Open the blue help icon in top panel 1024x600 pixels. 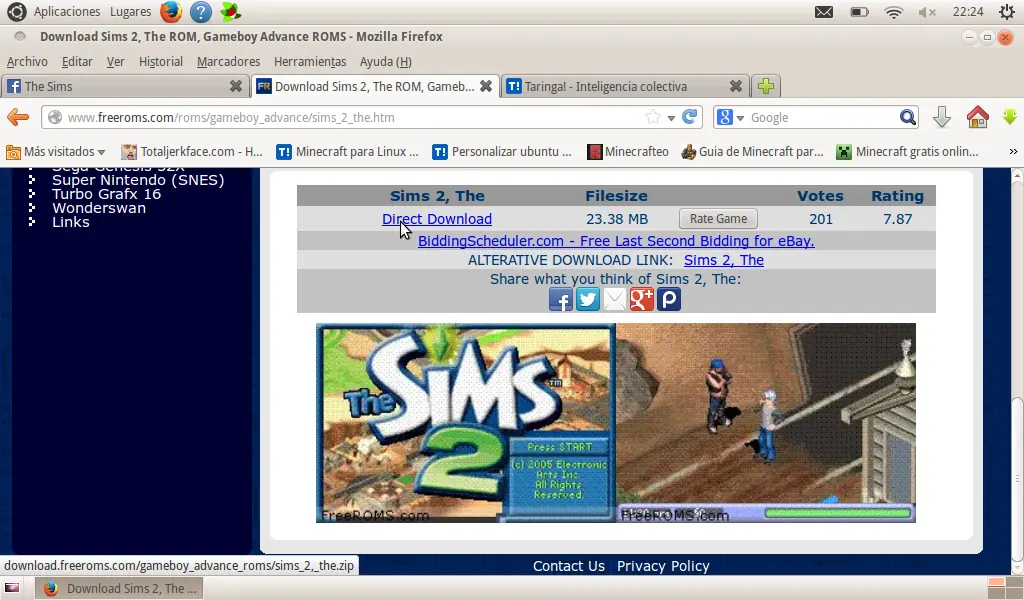[200, 12]
